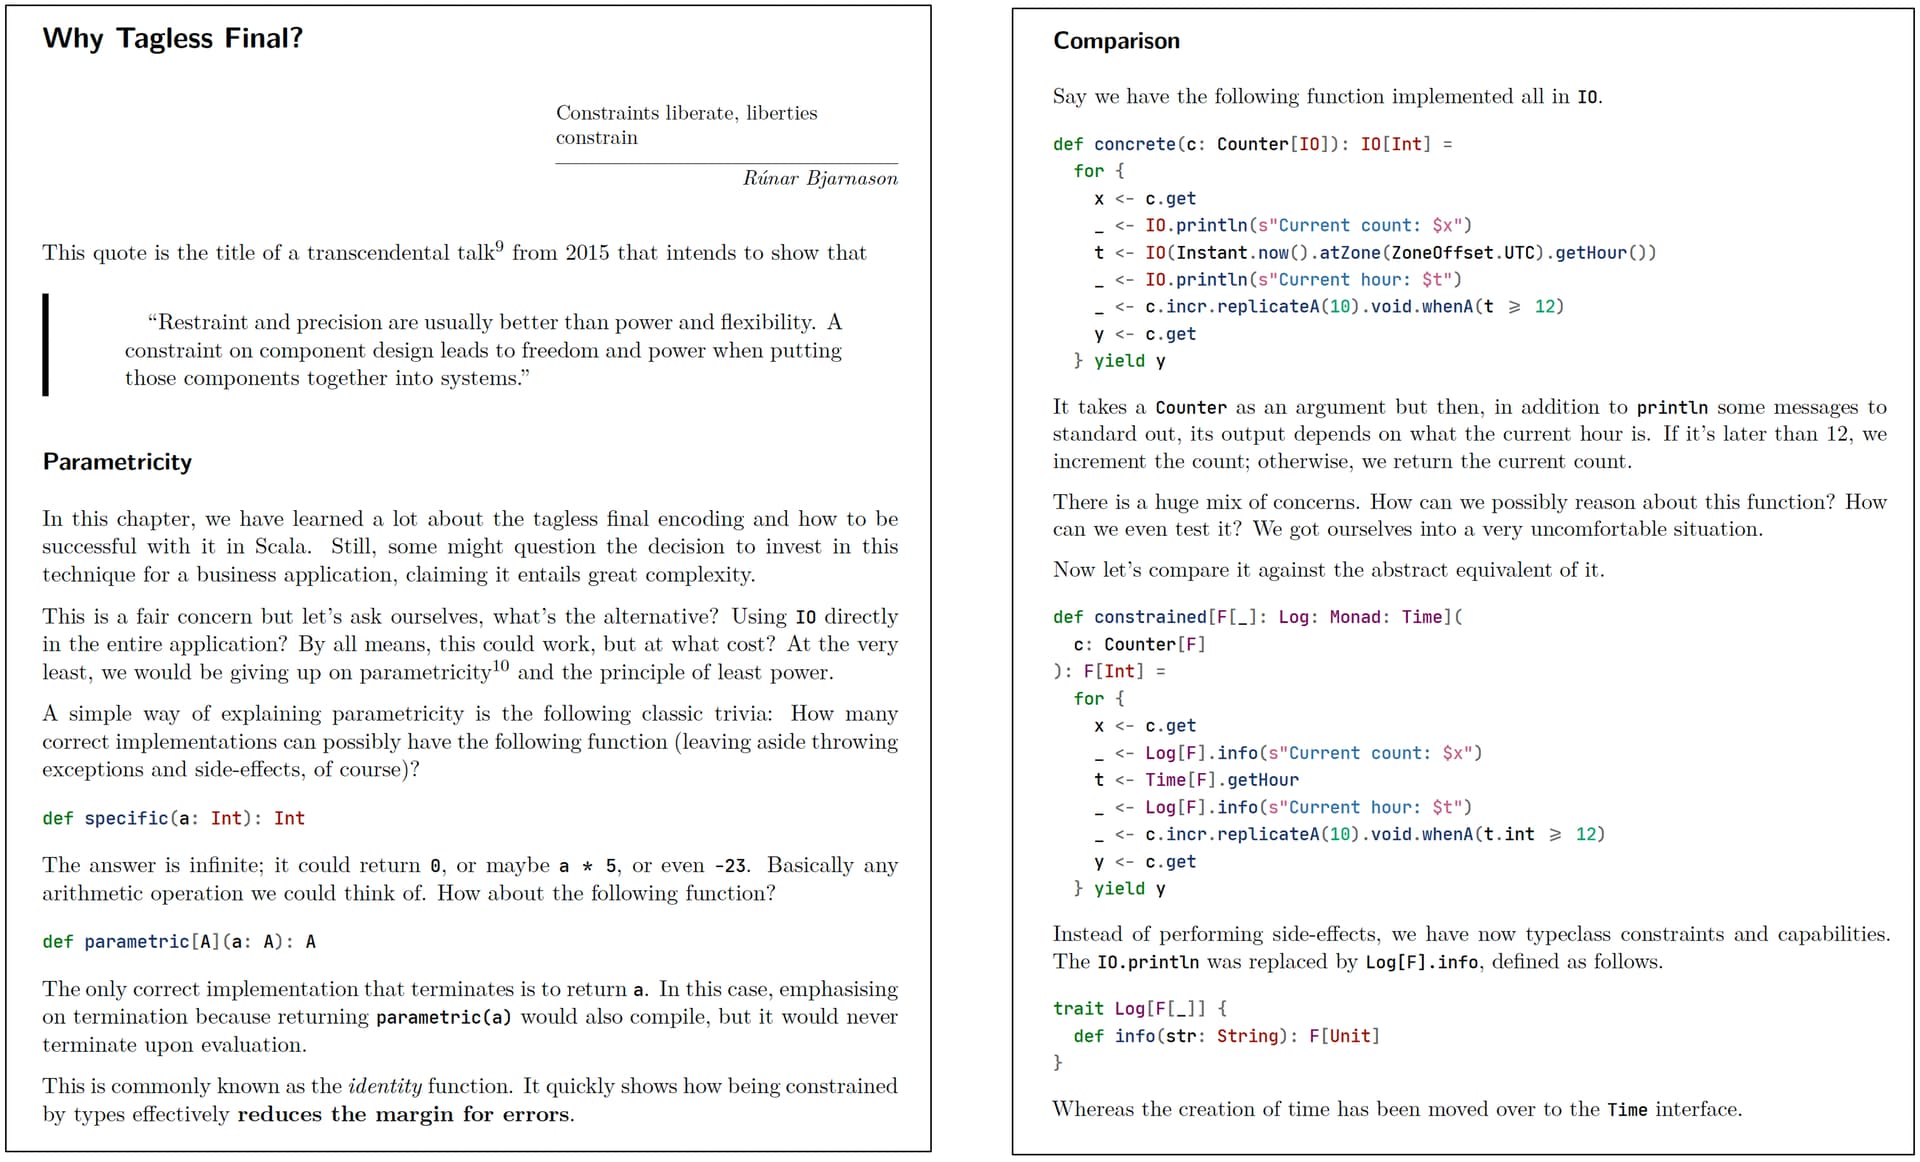Click the Instant.now() line in concrete function
The height and width of the screenshot is (1162, 1920).
click(x=1375, y=253)
